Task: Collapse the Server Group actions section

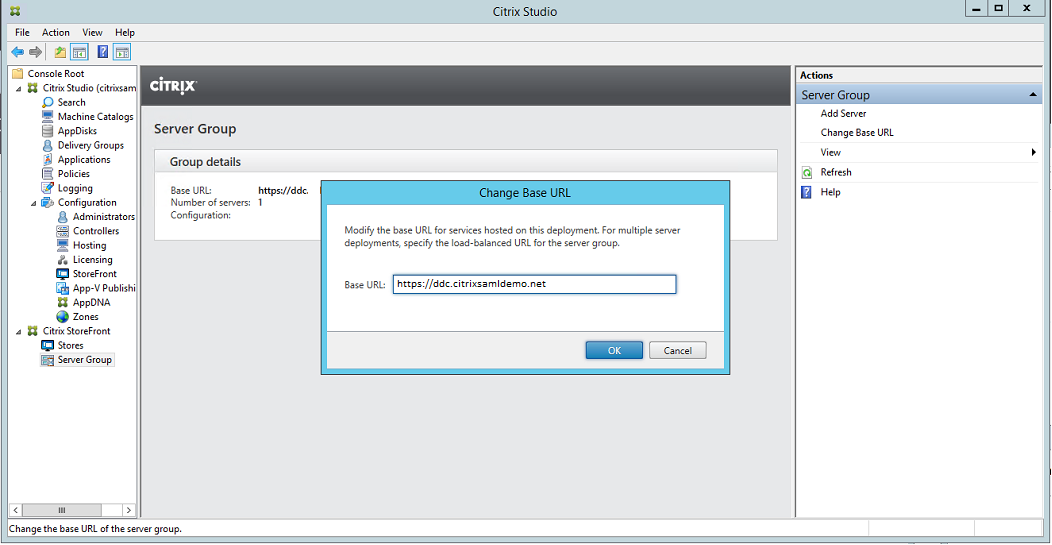Action: (1033, 95)
